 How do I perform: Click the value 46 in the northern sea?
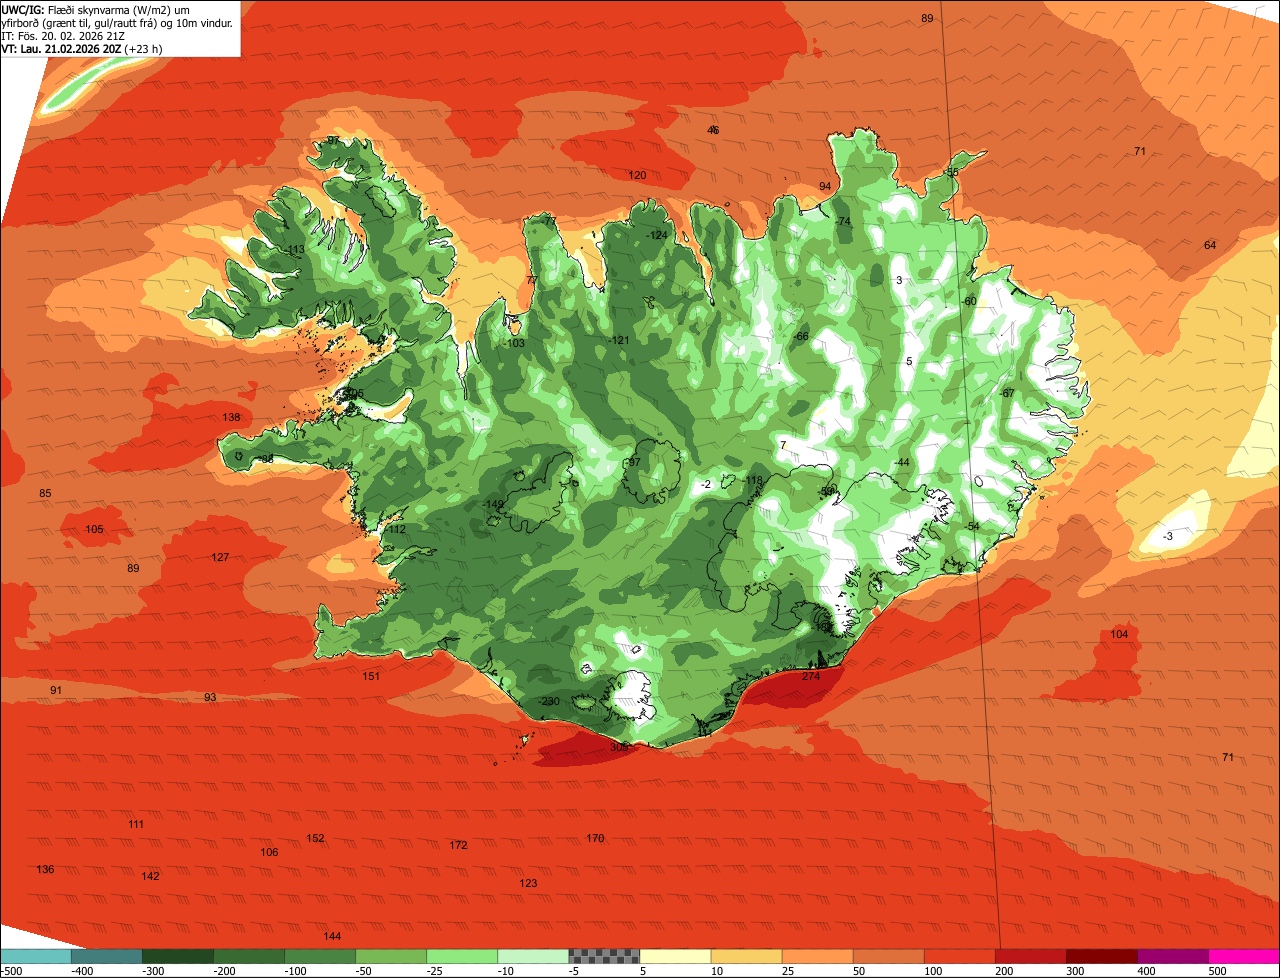coord(713,131)
